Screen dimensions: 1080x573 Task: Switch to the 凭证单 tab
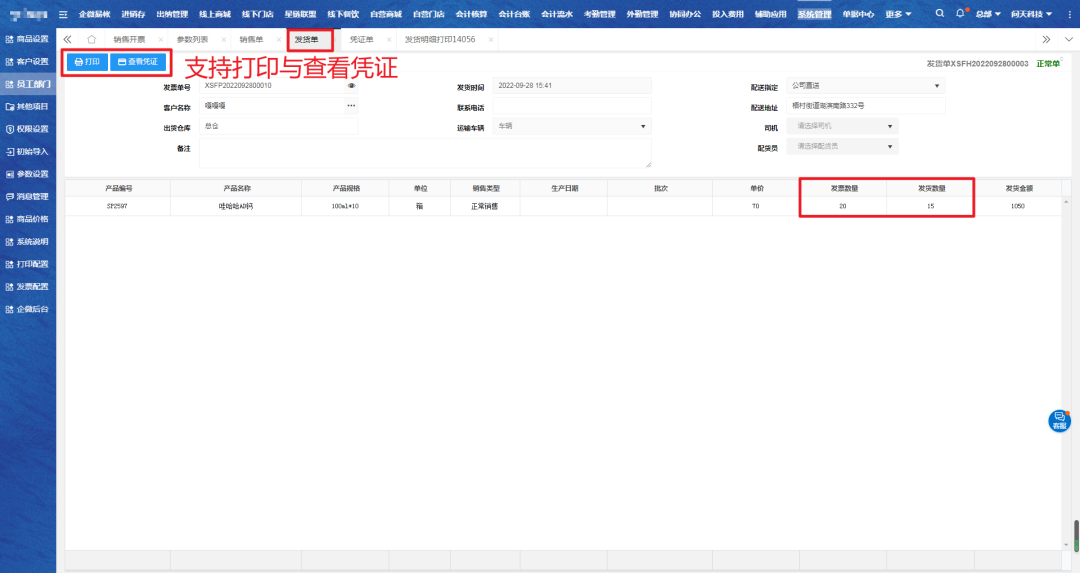361,39
